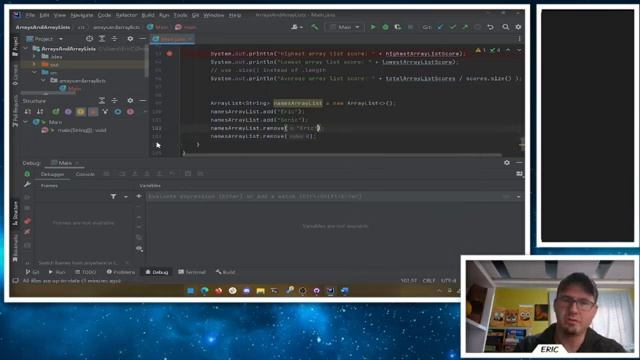Toggle the red breakpoint in editor gutter
This screenshot has height=360, width=640.
tap(169, 53)
